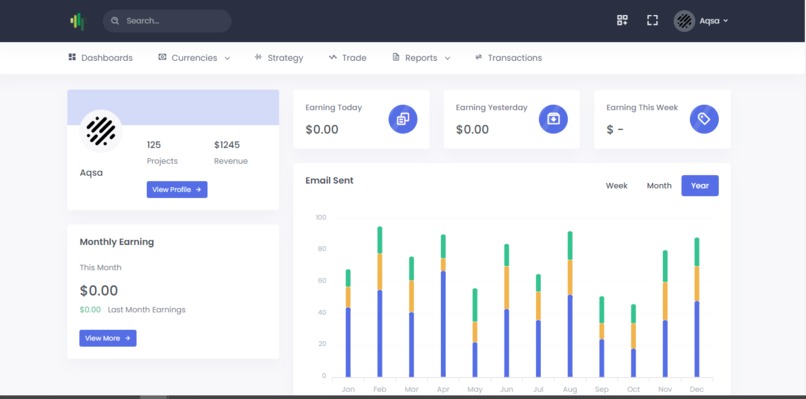Click the green bars app logo
The height and width of the screenshot is (399, 806).
pyautogui.click(x=77, y=21)
